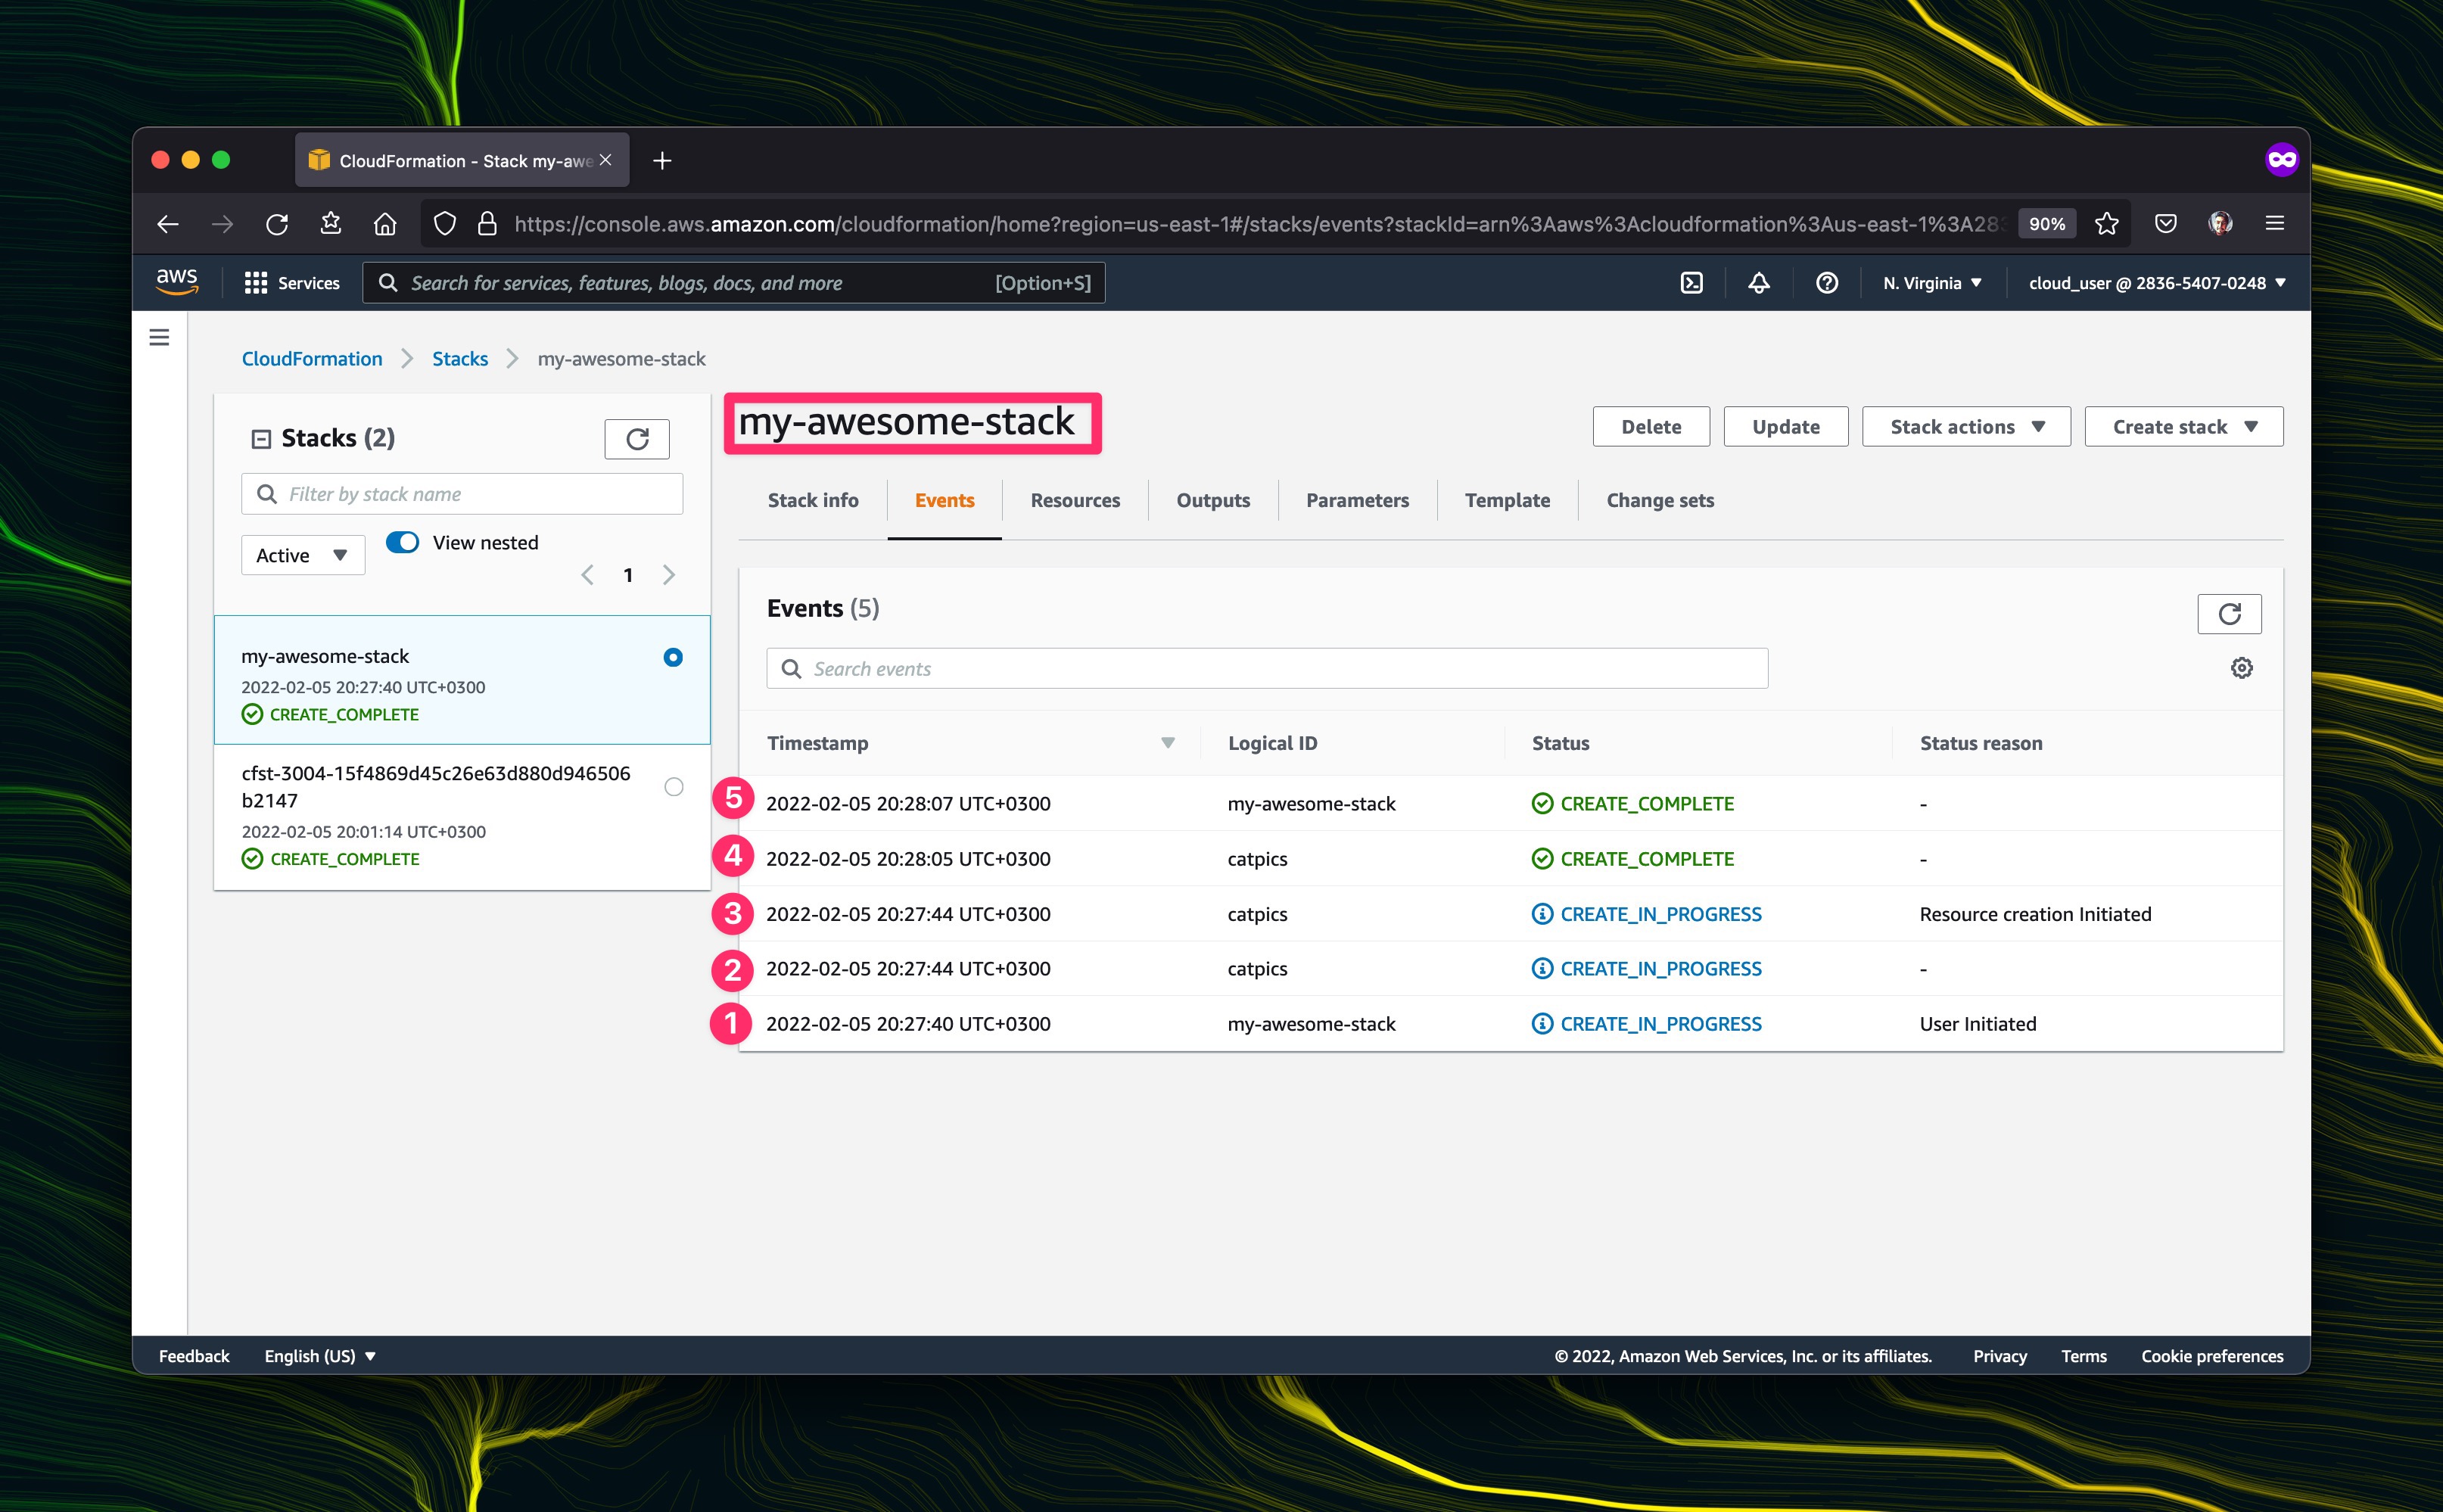This screenshot has width=2443, height=1512.
Task: Switch to the Resources tab
Action: [1075, 500]
